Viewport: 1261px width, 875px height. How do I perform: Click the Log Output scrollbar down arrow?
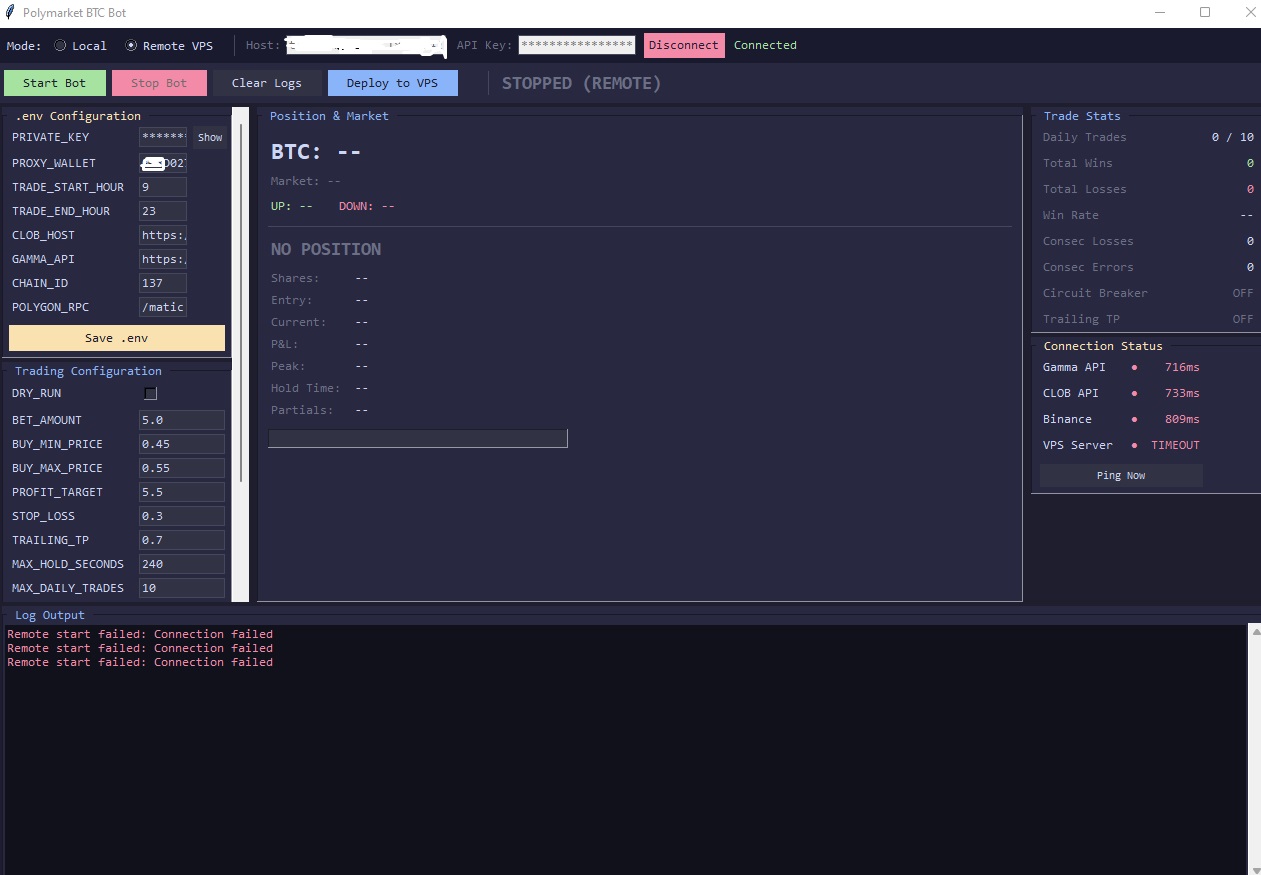point(1255,868)
